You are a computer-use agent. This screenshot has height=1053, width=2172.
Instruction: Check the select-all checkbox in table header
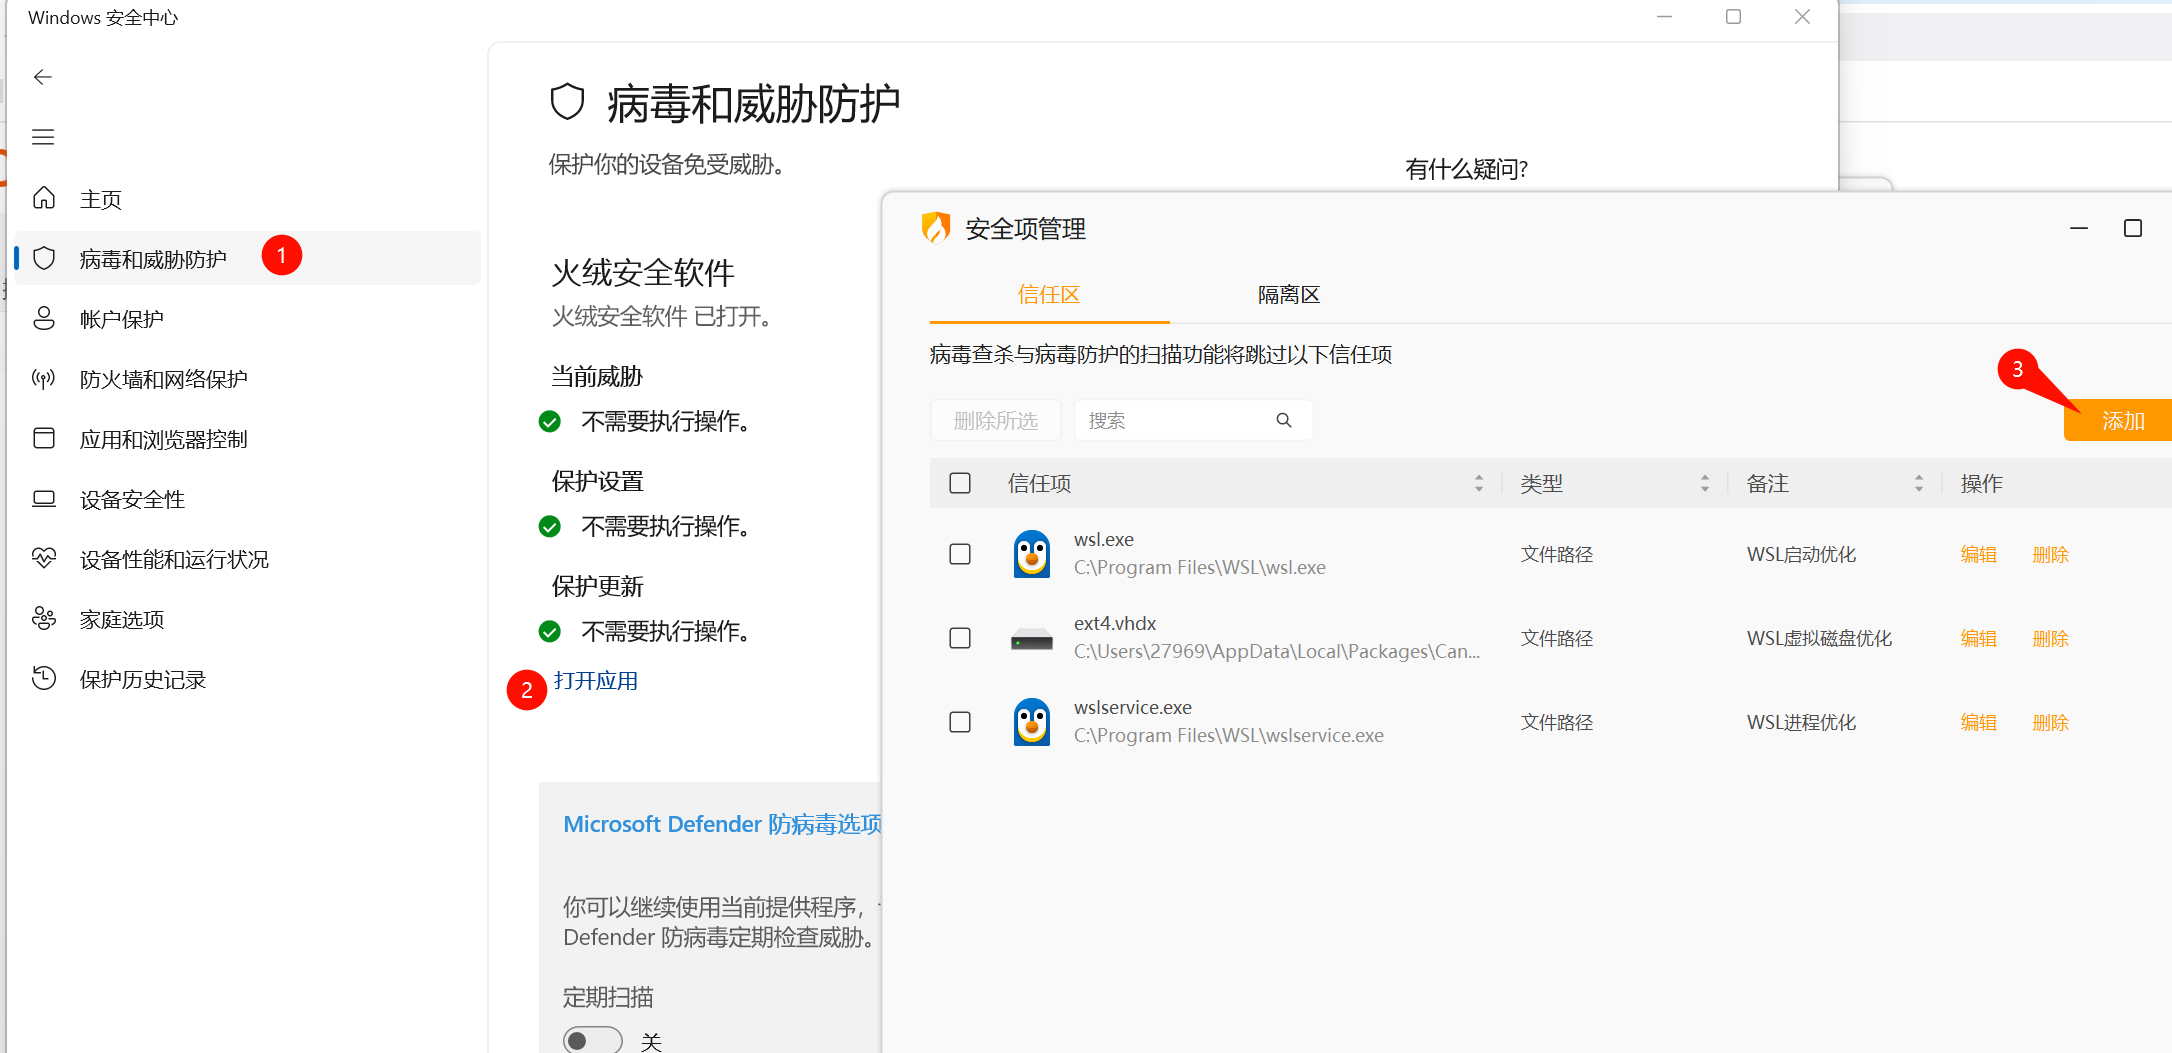point(960,483)
